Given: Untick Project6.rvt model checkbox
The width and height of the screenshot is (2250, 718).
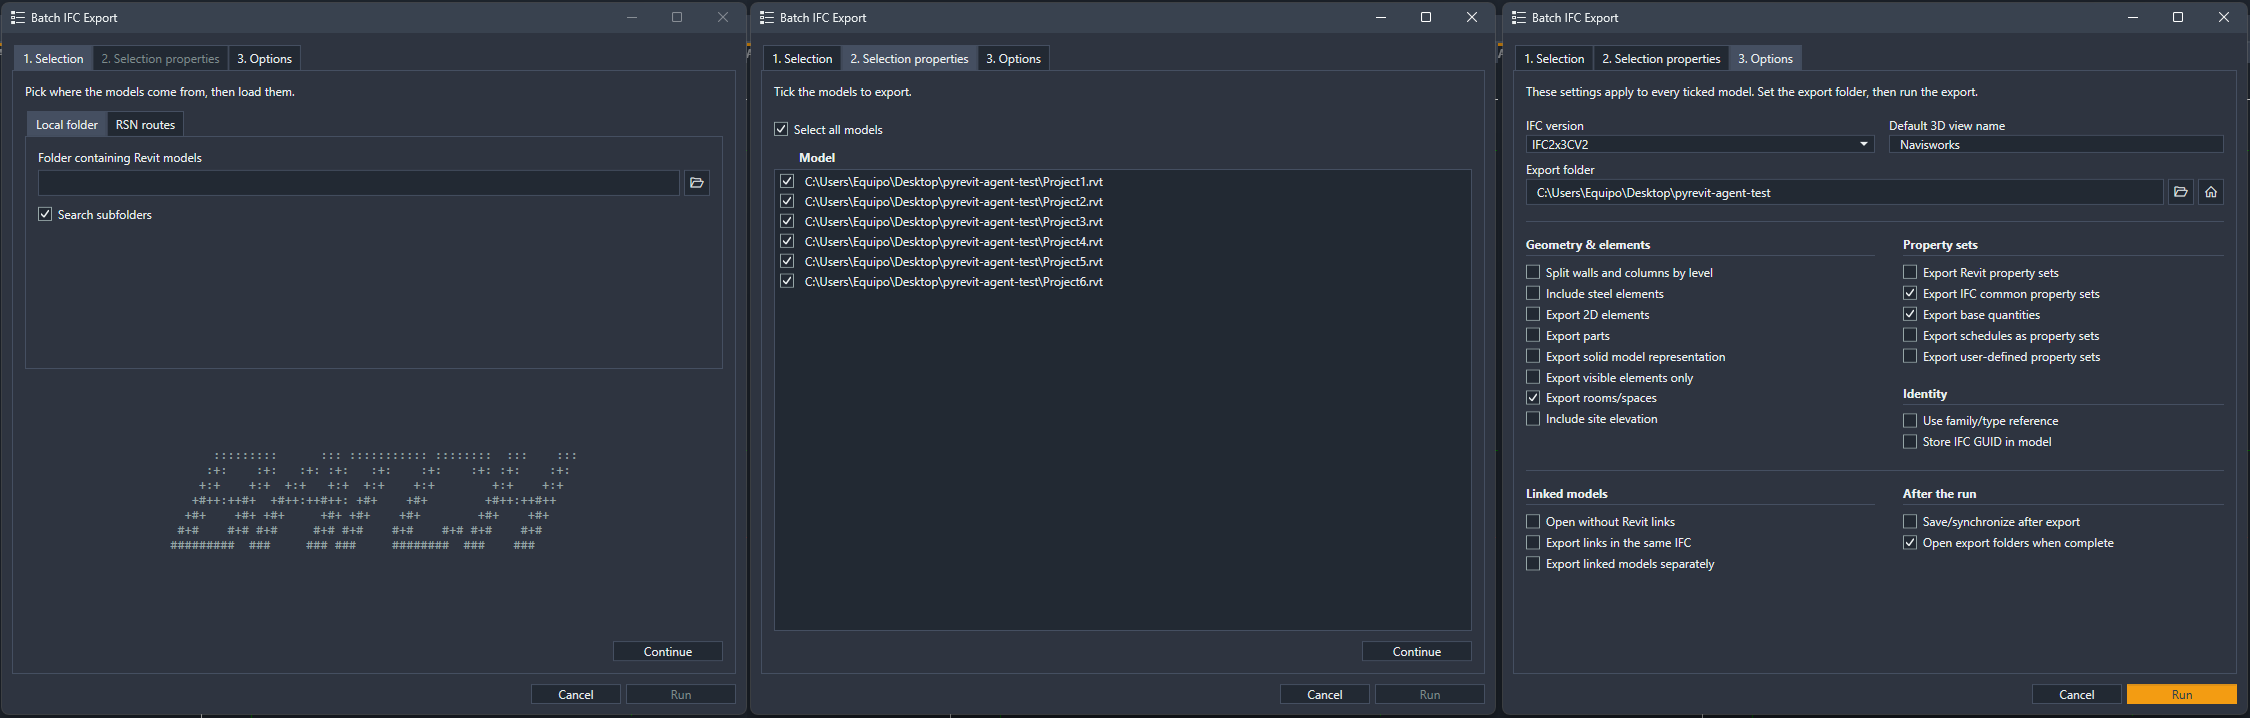Looking at the screenshot, I should coord(787,281).
